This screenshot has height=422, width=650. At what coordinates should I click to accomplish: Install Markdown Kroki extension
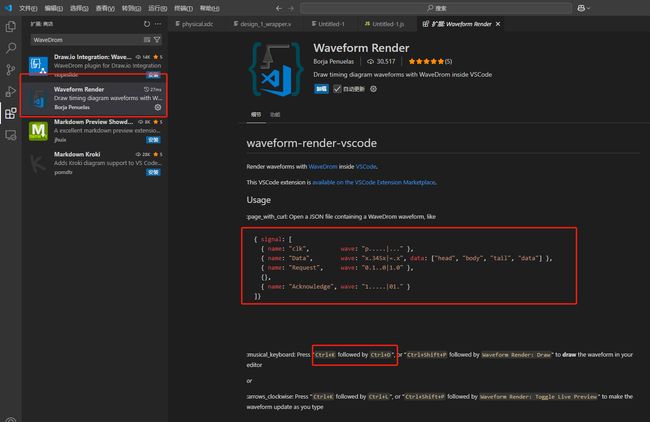click(153, 172)
